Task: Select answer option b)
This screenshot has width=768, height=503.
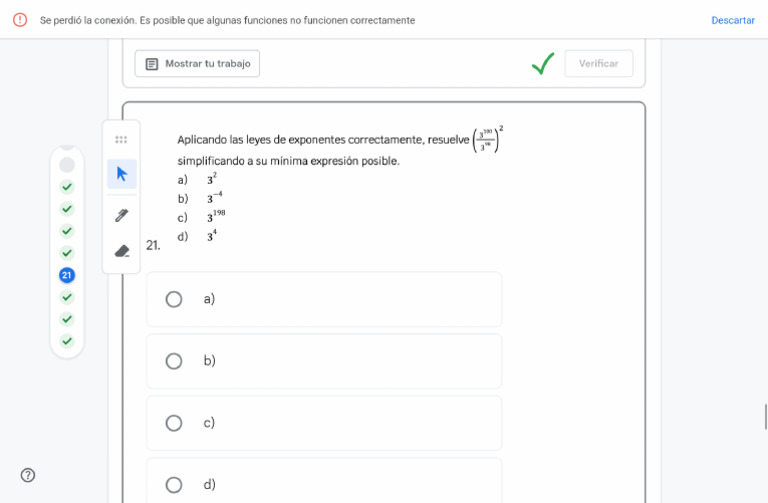Action: (174, 361)
